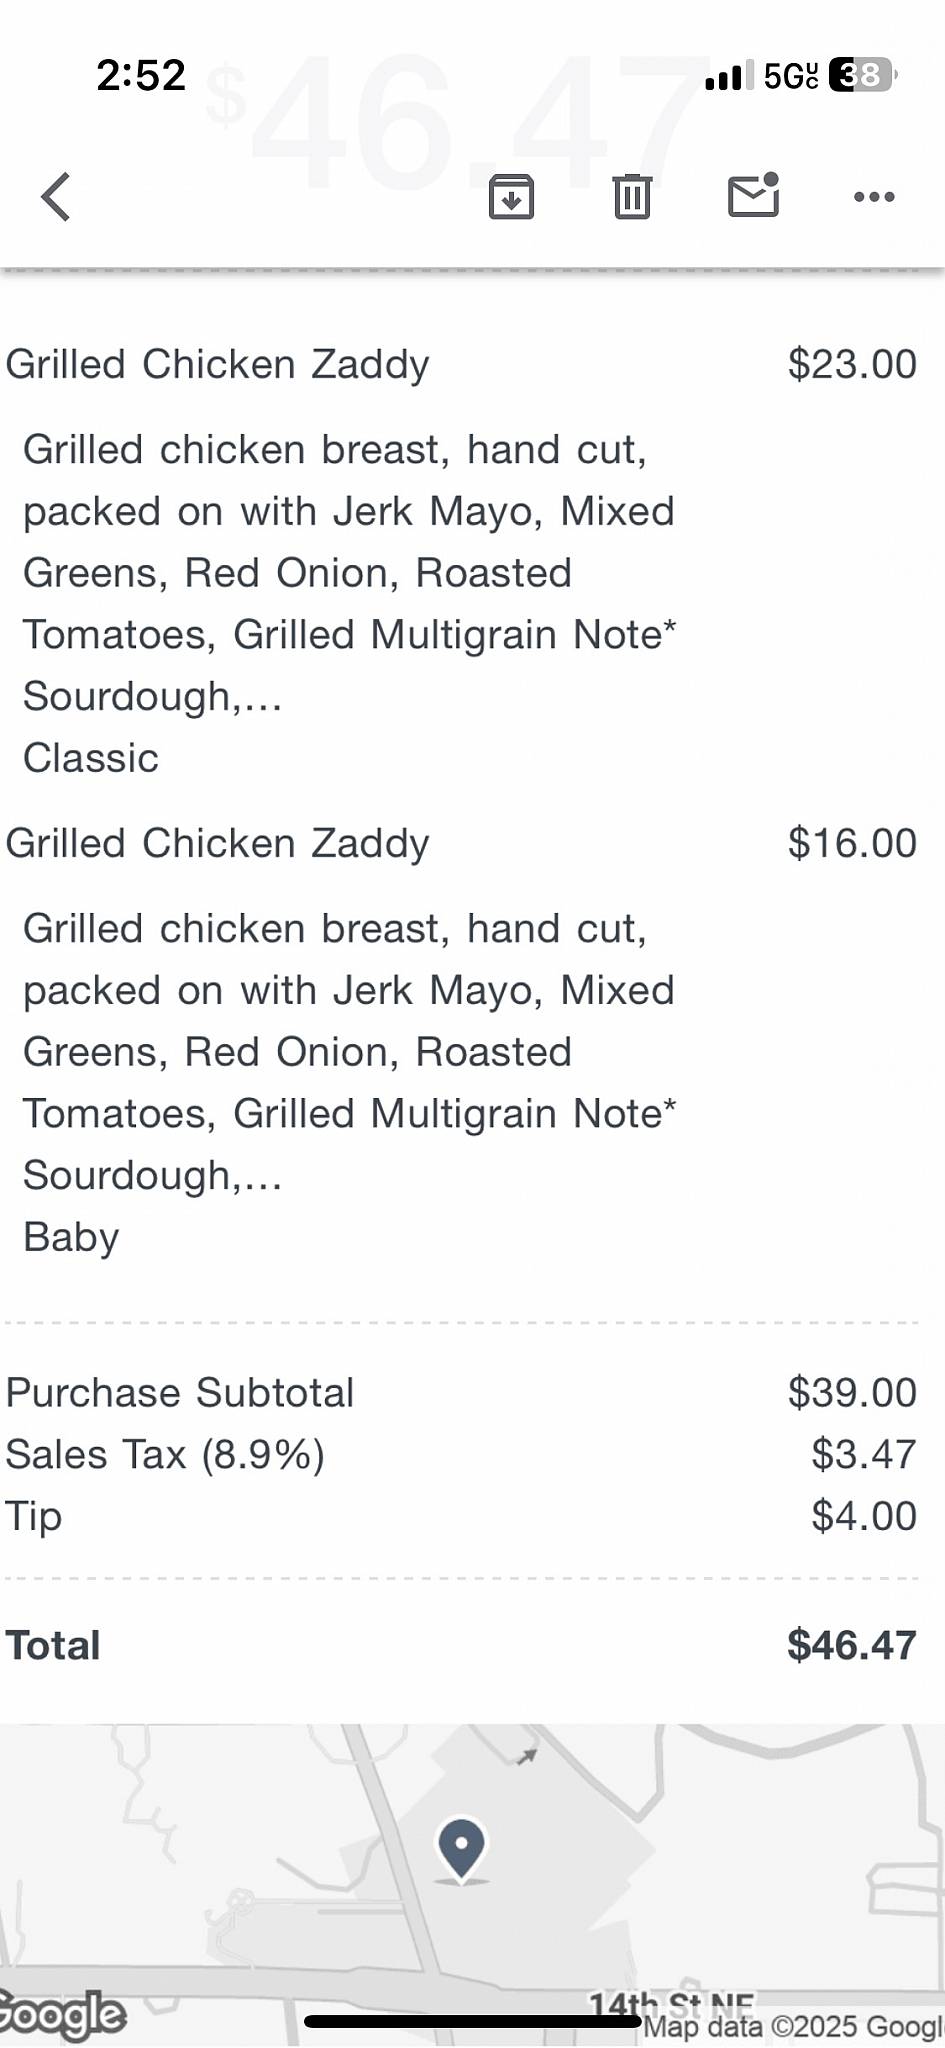Screen dimensions: 945x2048
Task: Open the Map data ©2025 Google attribution
Action: 793,2027
